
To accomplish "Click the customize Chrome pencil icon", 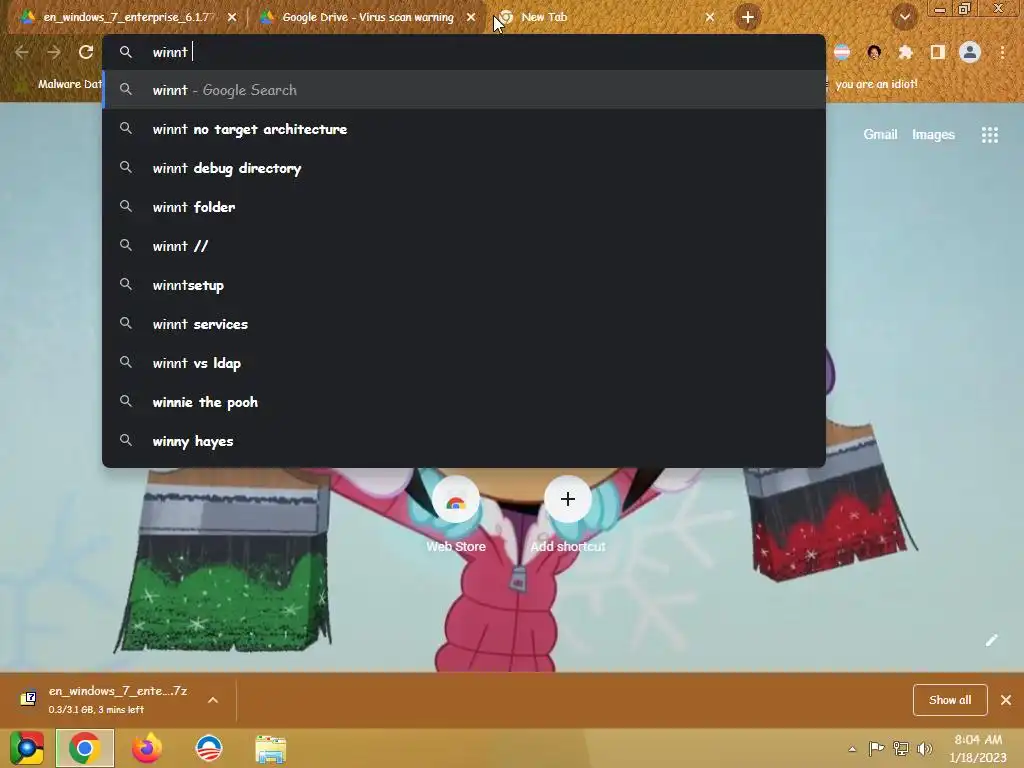I will tap(991, 640).
